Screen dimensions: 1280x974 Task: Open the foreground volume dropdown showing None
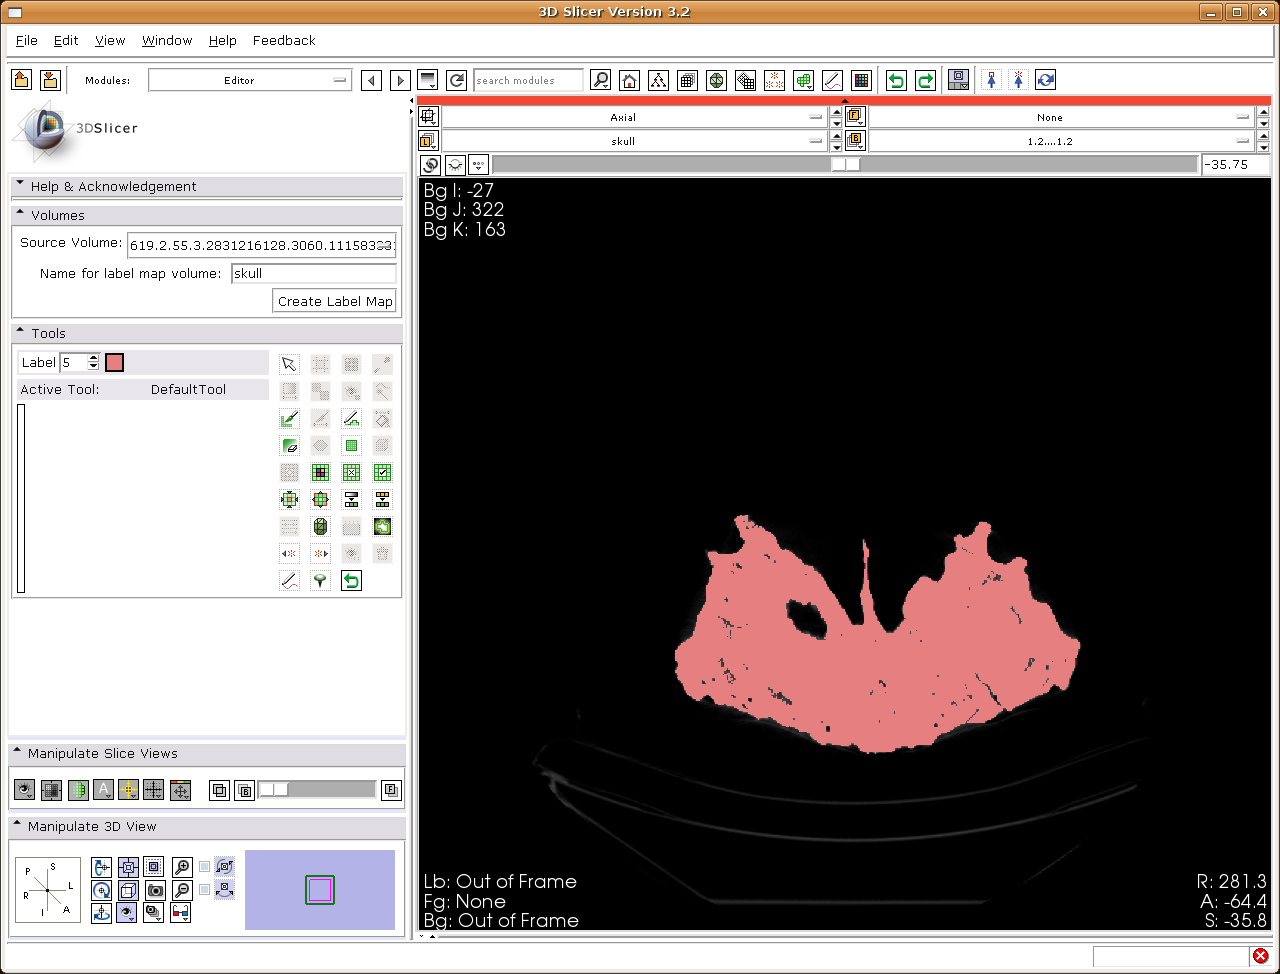(1062, 117)
